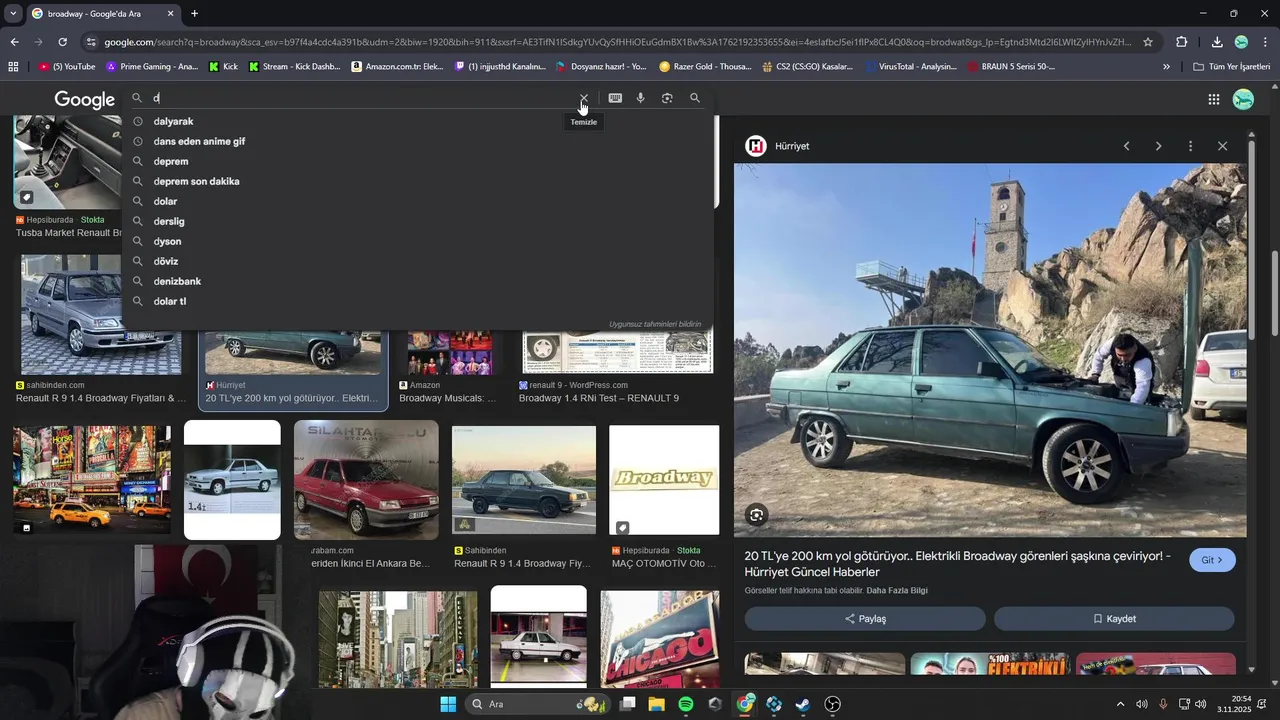
Task: Click the Git button to visit Hürriyet
Action: click(1212, 560)
